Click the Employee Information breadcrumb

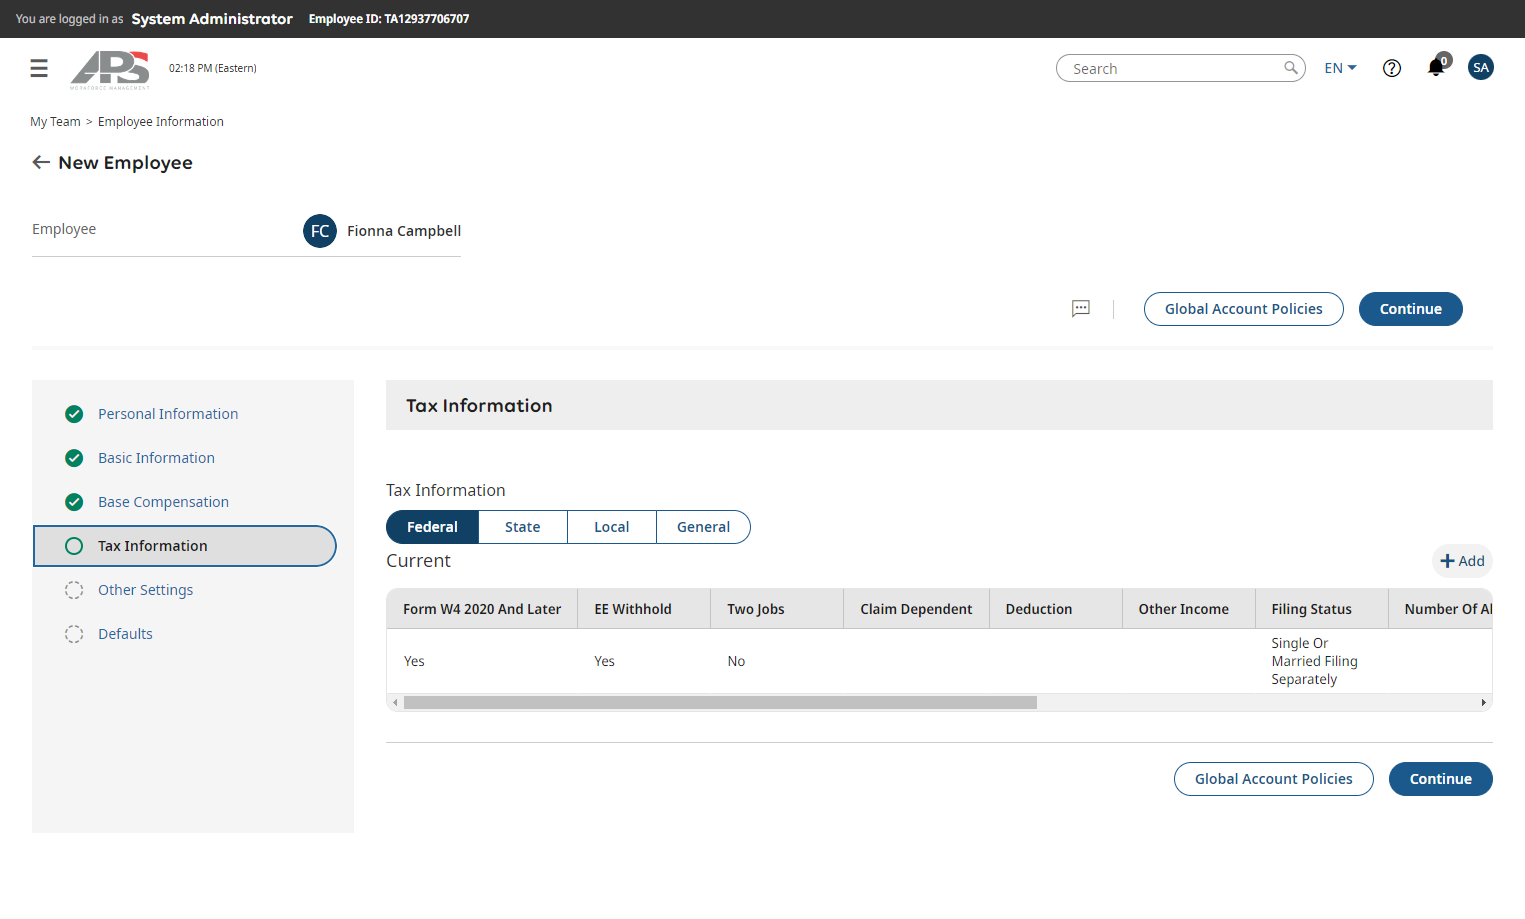coord(161,122)
